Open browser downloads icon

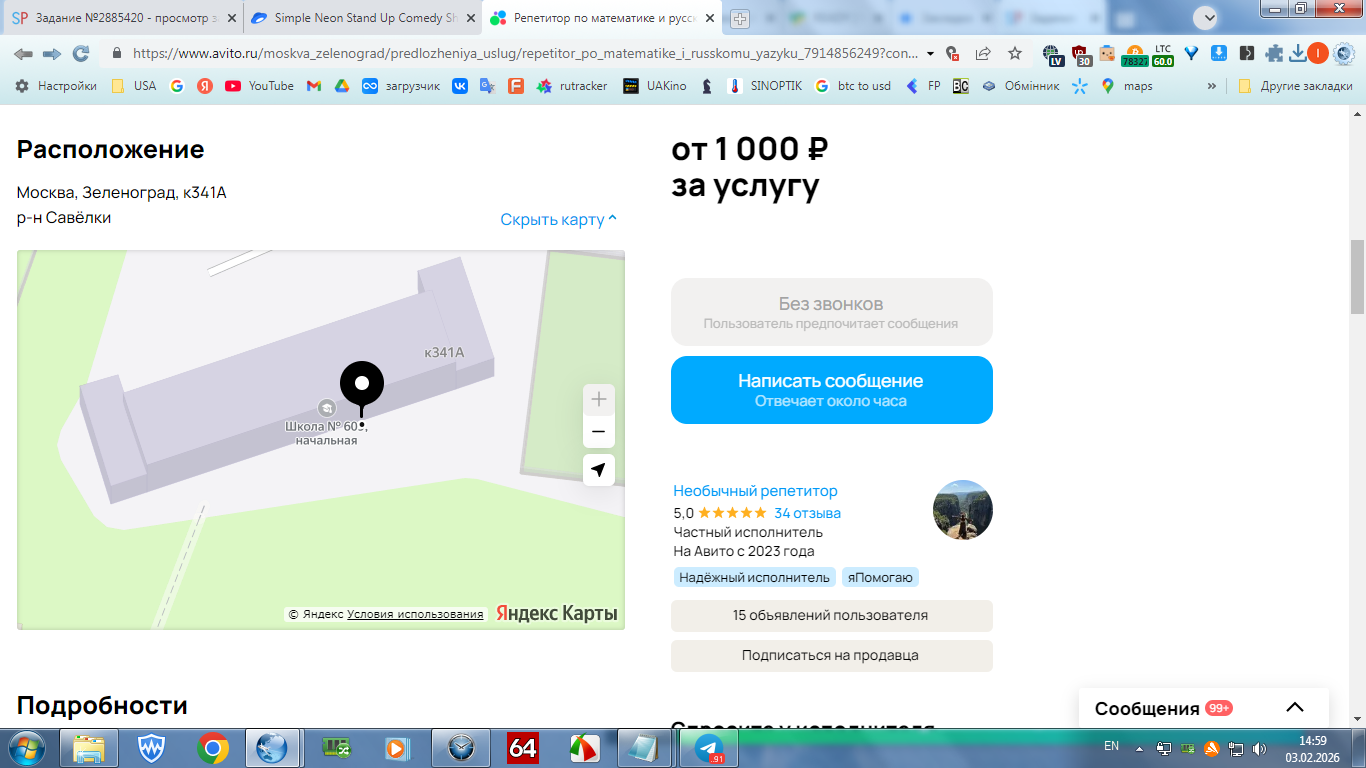(x=1298, y=54)
